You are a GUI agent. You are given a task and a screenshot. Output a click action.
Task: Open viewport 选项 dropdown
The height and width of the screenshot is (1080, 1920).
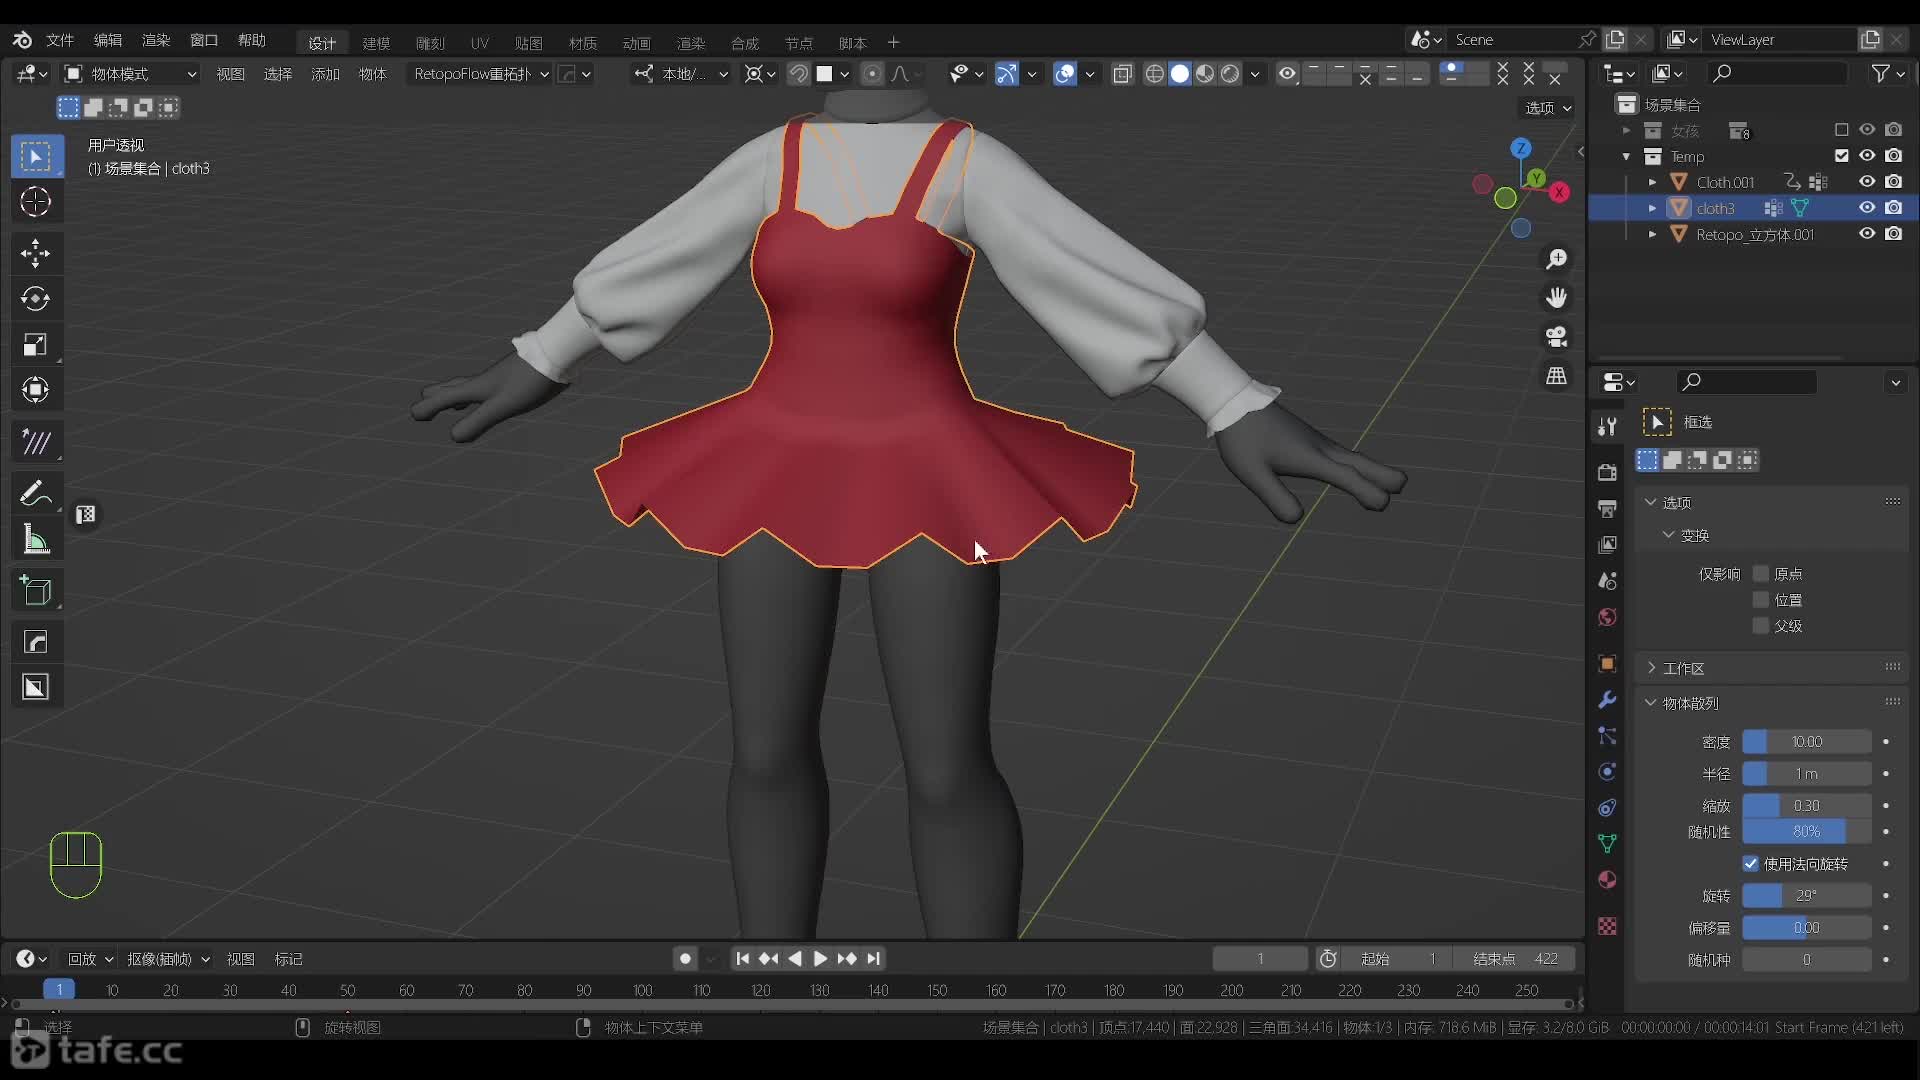[1548, 108]
